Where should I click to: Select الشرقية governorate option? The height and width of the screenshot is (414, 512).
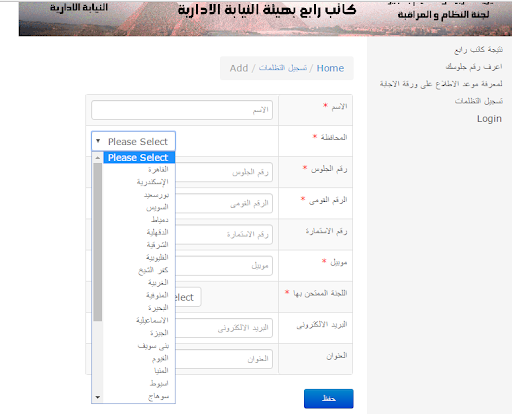point(139,245)
